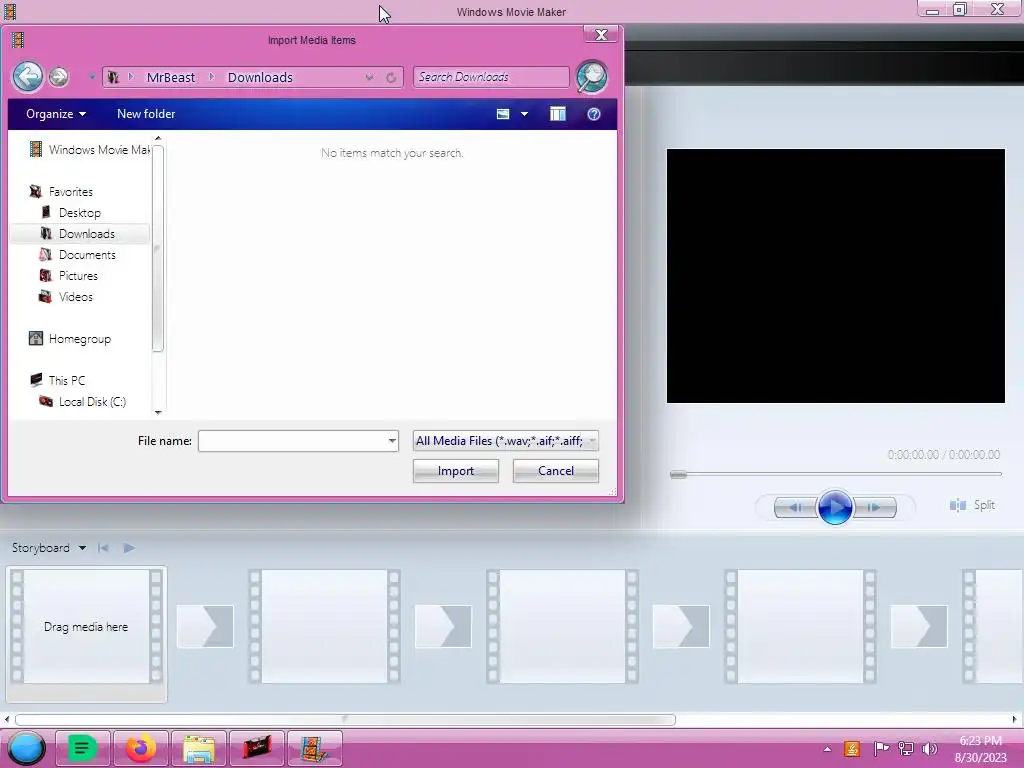Select This PC in the navigation pane
Screen dimensions: 1024x768
pos(57,380)
